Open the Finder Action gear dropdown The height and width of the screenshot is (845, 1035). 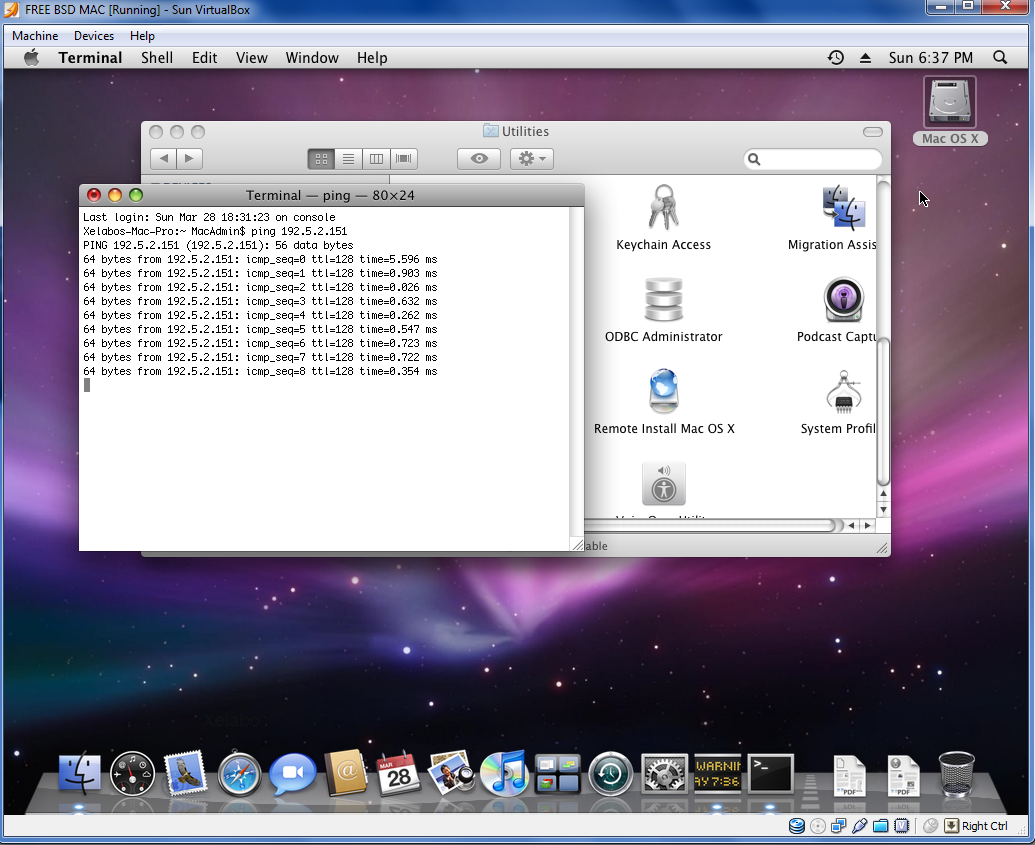(x=531, y=159)
